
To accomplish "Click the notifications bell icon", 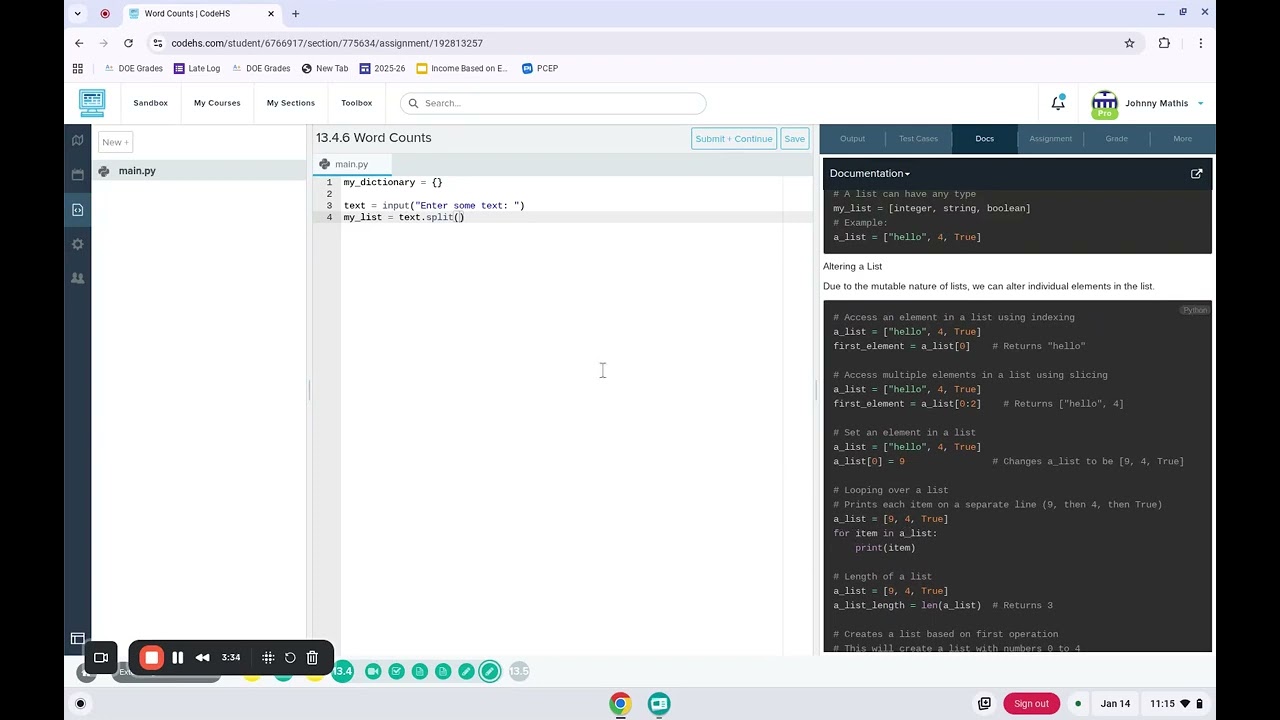I will [1058, 103].
